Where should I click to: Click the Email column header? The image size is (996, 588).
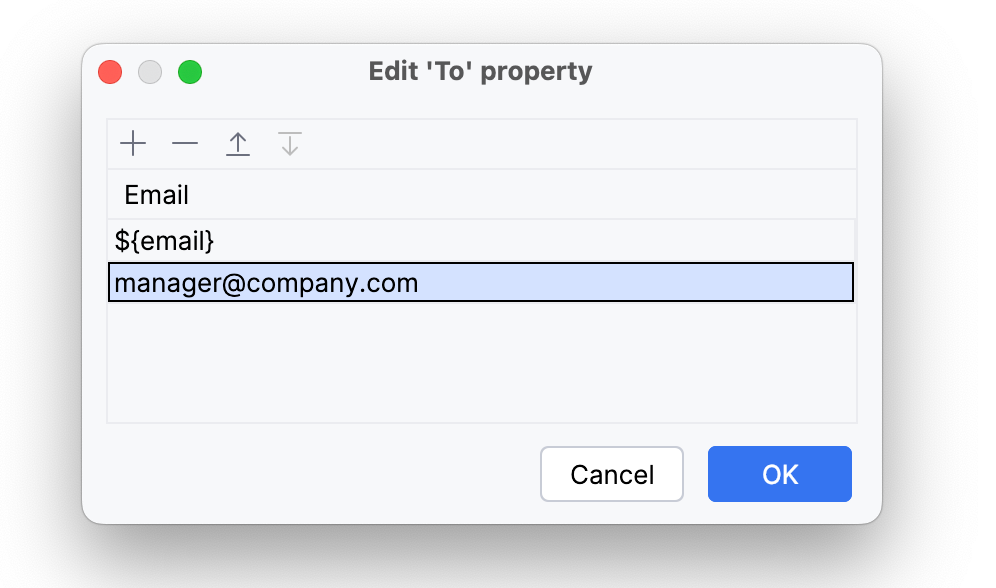click(x=157, y=195)
